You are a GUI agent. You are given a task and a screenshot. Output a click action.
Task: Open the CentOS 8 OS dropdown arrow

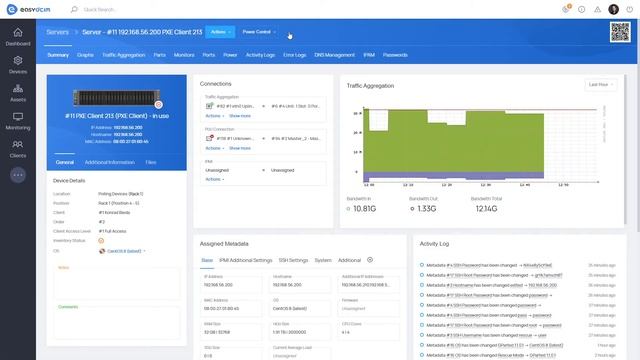click(144, 251)
